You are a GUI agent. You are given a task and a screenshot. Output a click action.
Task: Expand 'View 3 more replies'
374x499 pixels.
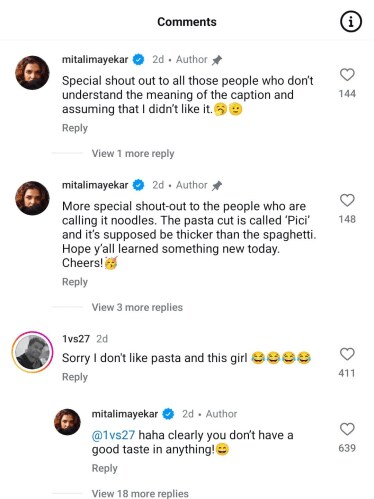(137, 307)
